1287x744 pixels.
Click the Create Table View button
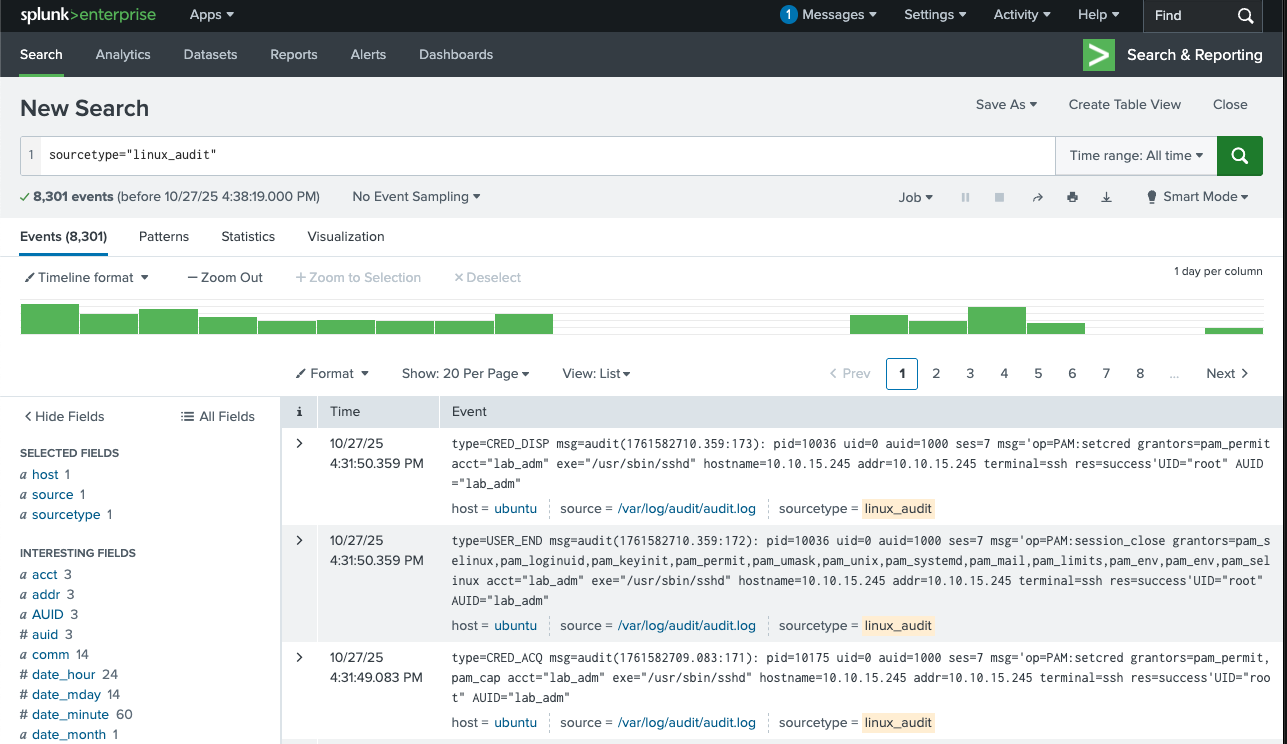[x=1124, y=104]
